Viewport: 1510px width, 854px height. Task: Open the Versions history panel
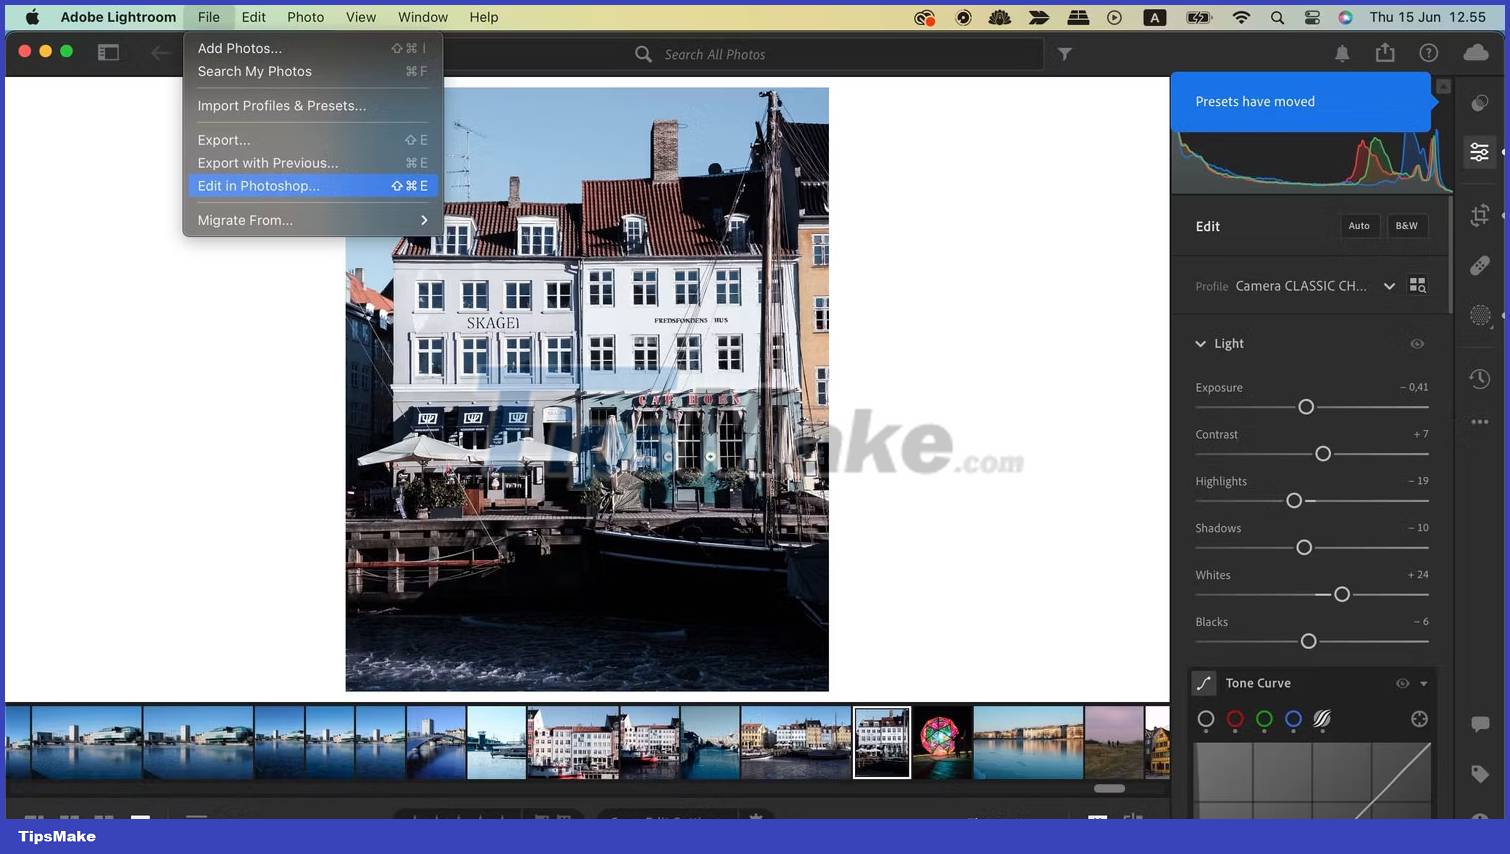point(1478,378)
